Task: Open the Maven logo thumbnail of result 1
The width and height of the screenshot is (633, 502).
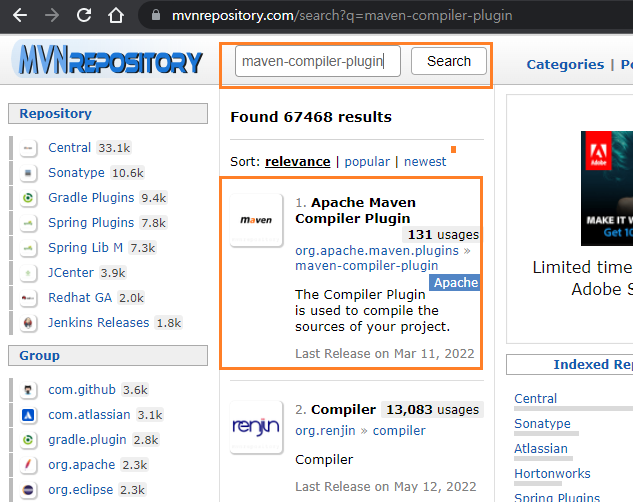Action: coord(256,220)
